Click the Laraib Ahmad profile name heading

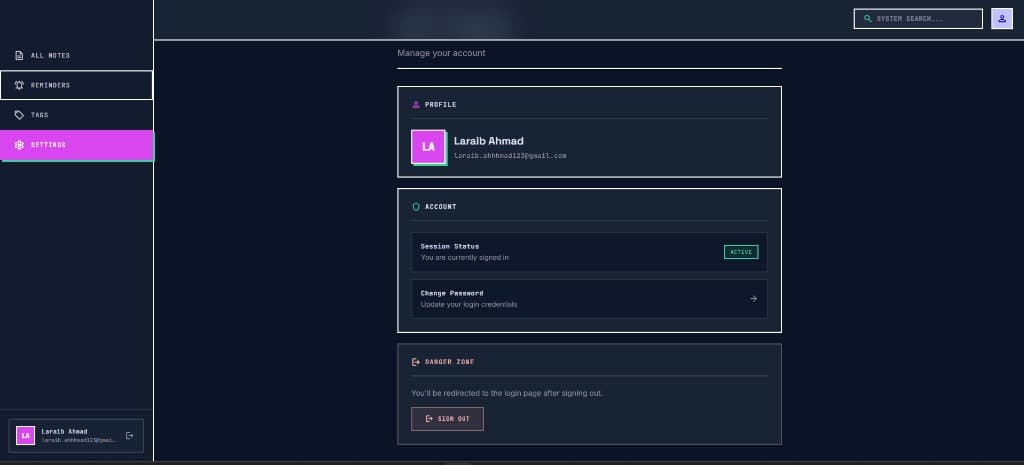[488, 141]
